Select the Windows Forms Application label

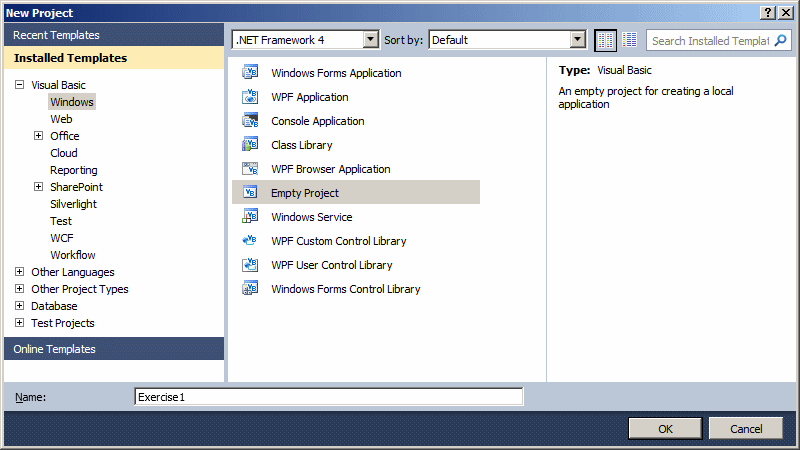(x=336, y=73)
